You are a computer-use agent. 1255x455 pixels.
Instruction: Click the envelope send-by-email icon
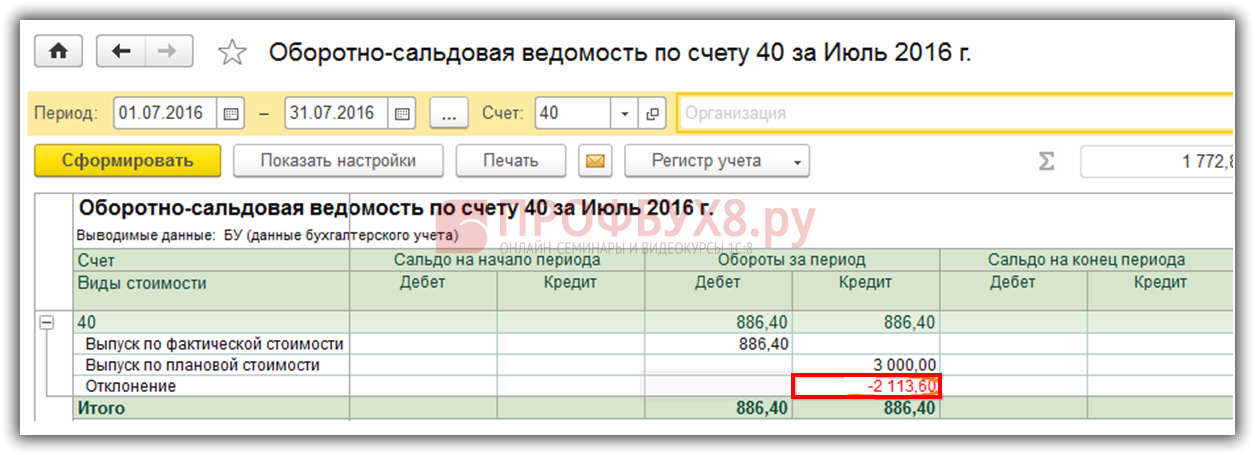595,161
